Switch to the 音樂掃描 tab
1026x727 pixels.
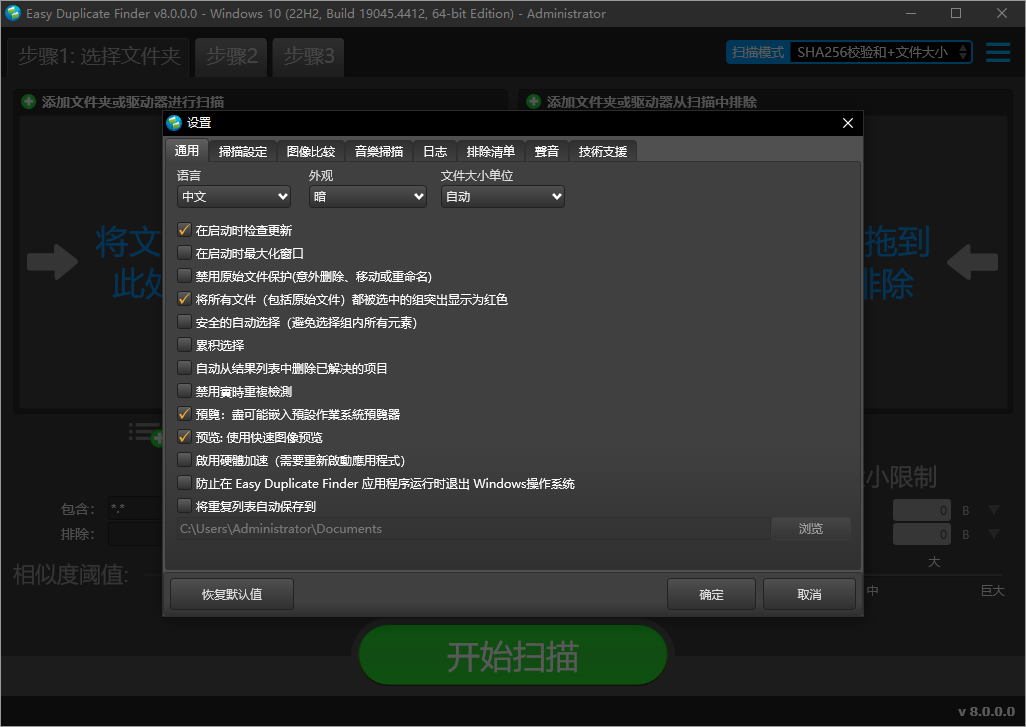point(379,151)
